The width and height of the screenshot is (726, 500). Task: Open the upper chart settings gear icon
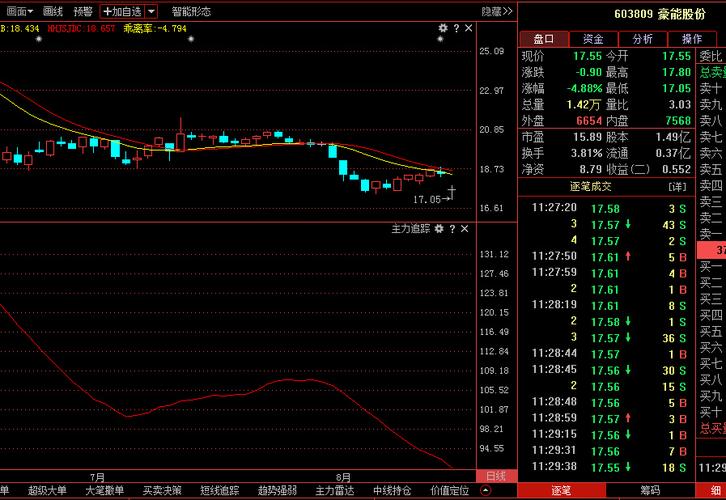point(443,28)
